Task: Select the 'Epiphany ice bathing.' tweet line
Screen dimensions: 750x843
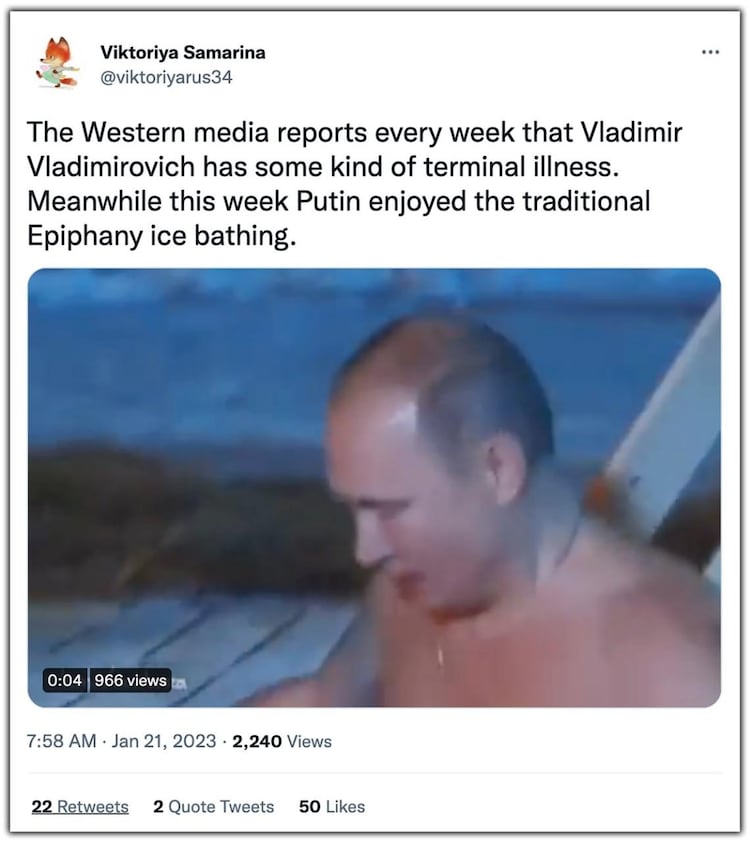Action: coord(162,235)
